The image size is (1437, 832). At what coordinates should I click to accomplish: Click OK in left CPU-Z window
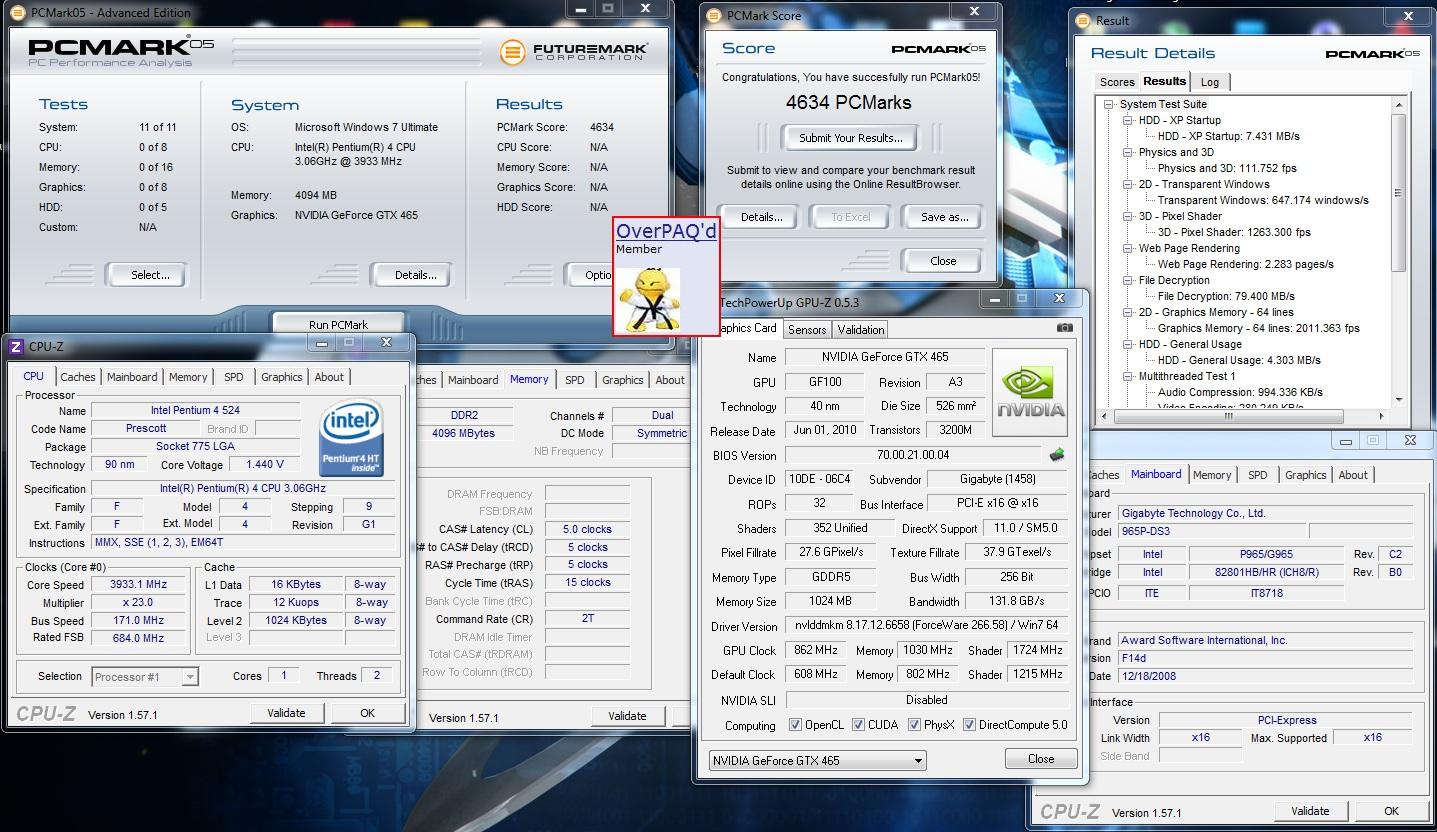[367, 713]
